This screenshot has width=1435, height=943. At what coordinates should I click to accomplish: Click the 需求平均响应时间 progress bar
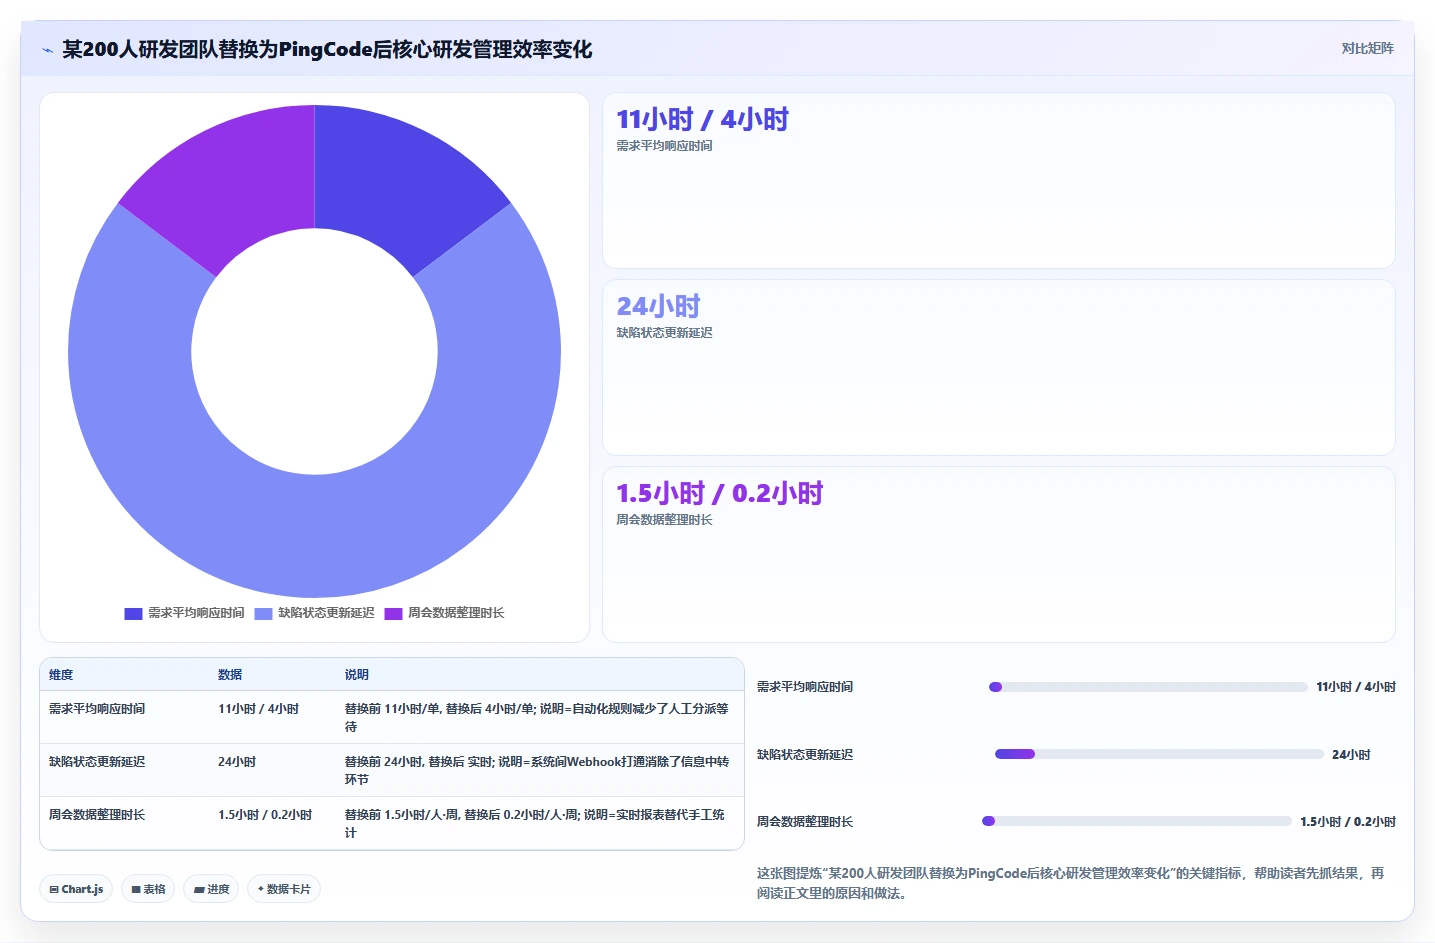pyautogui.click(x=1148, y=687)
